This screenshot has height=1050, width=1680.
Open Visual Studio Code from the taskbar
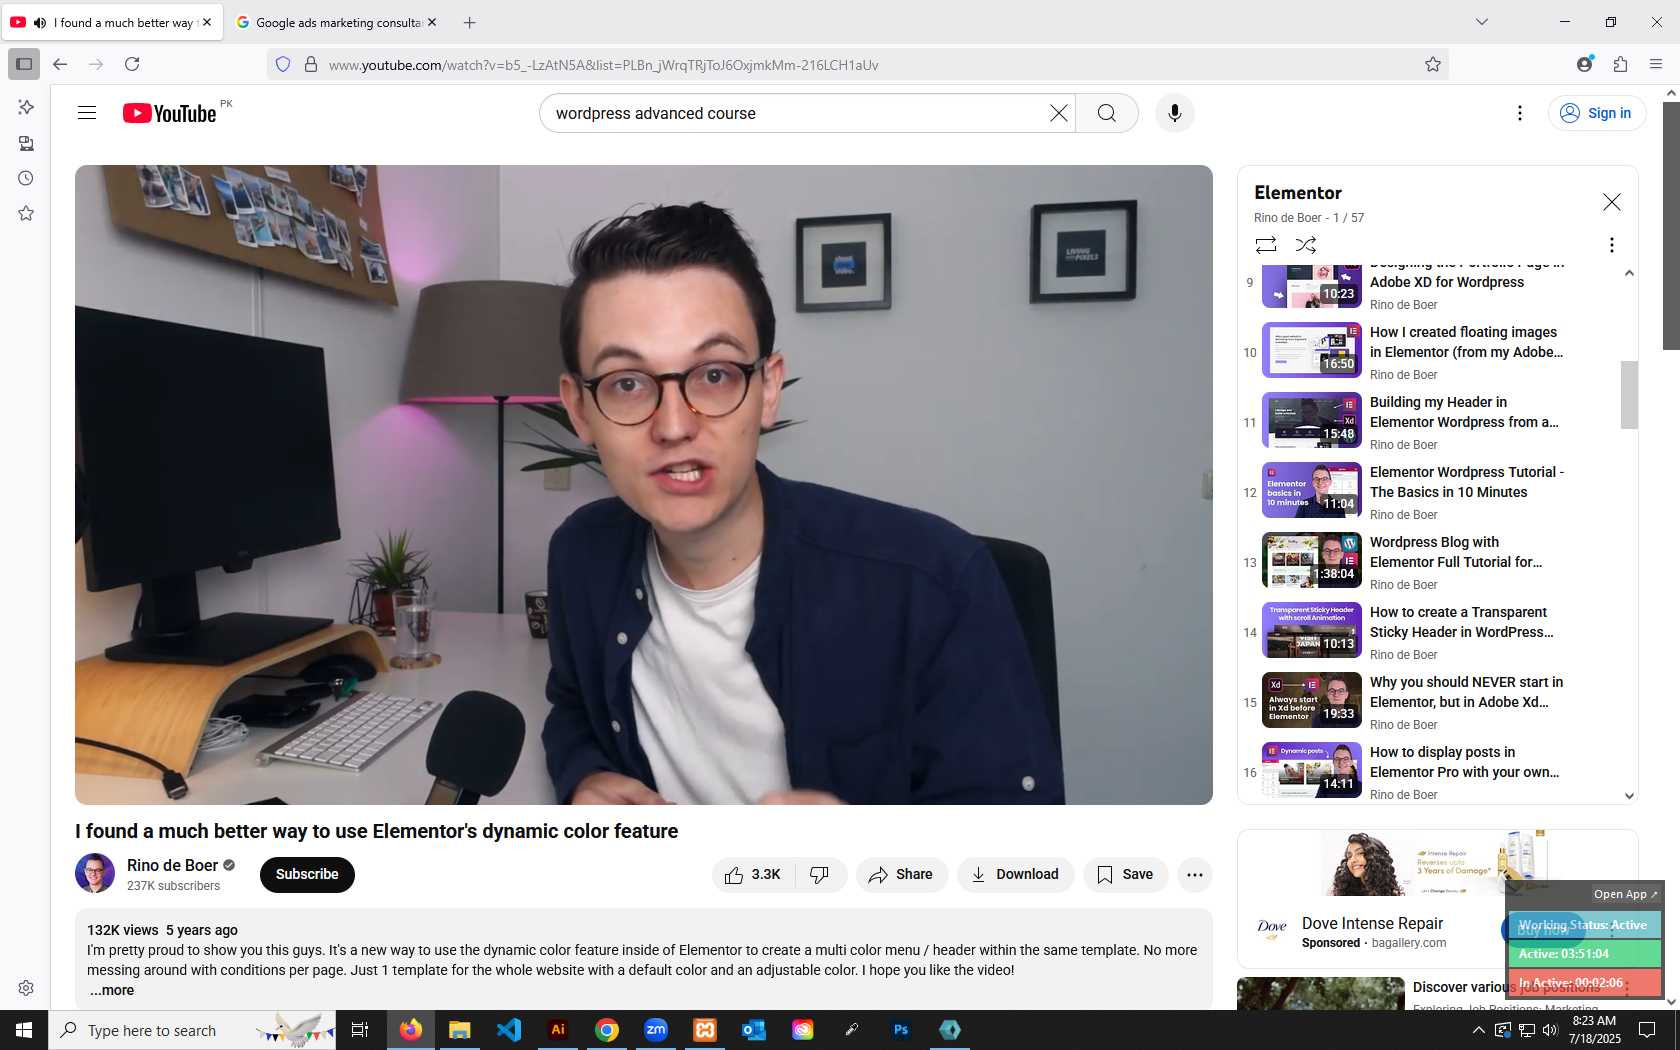click(509, 1030)
